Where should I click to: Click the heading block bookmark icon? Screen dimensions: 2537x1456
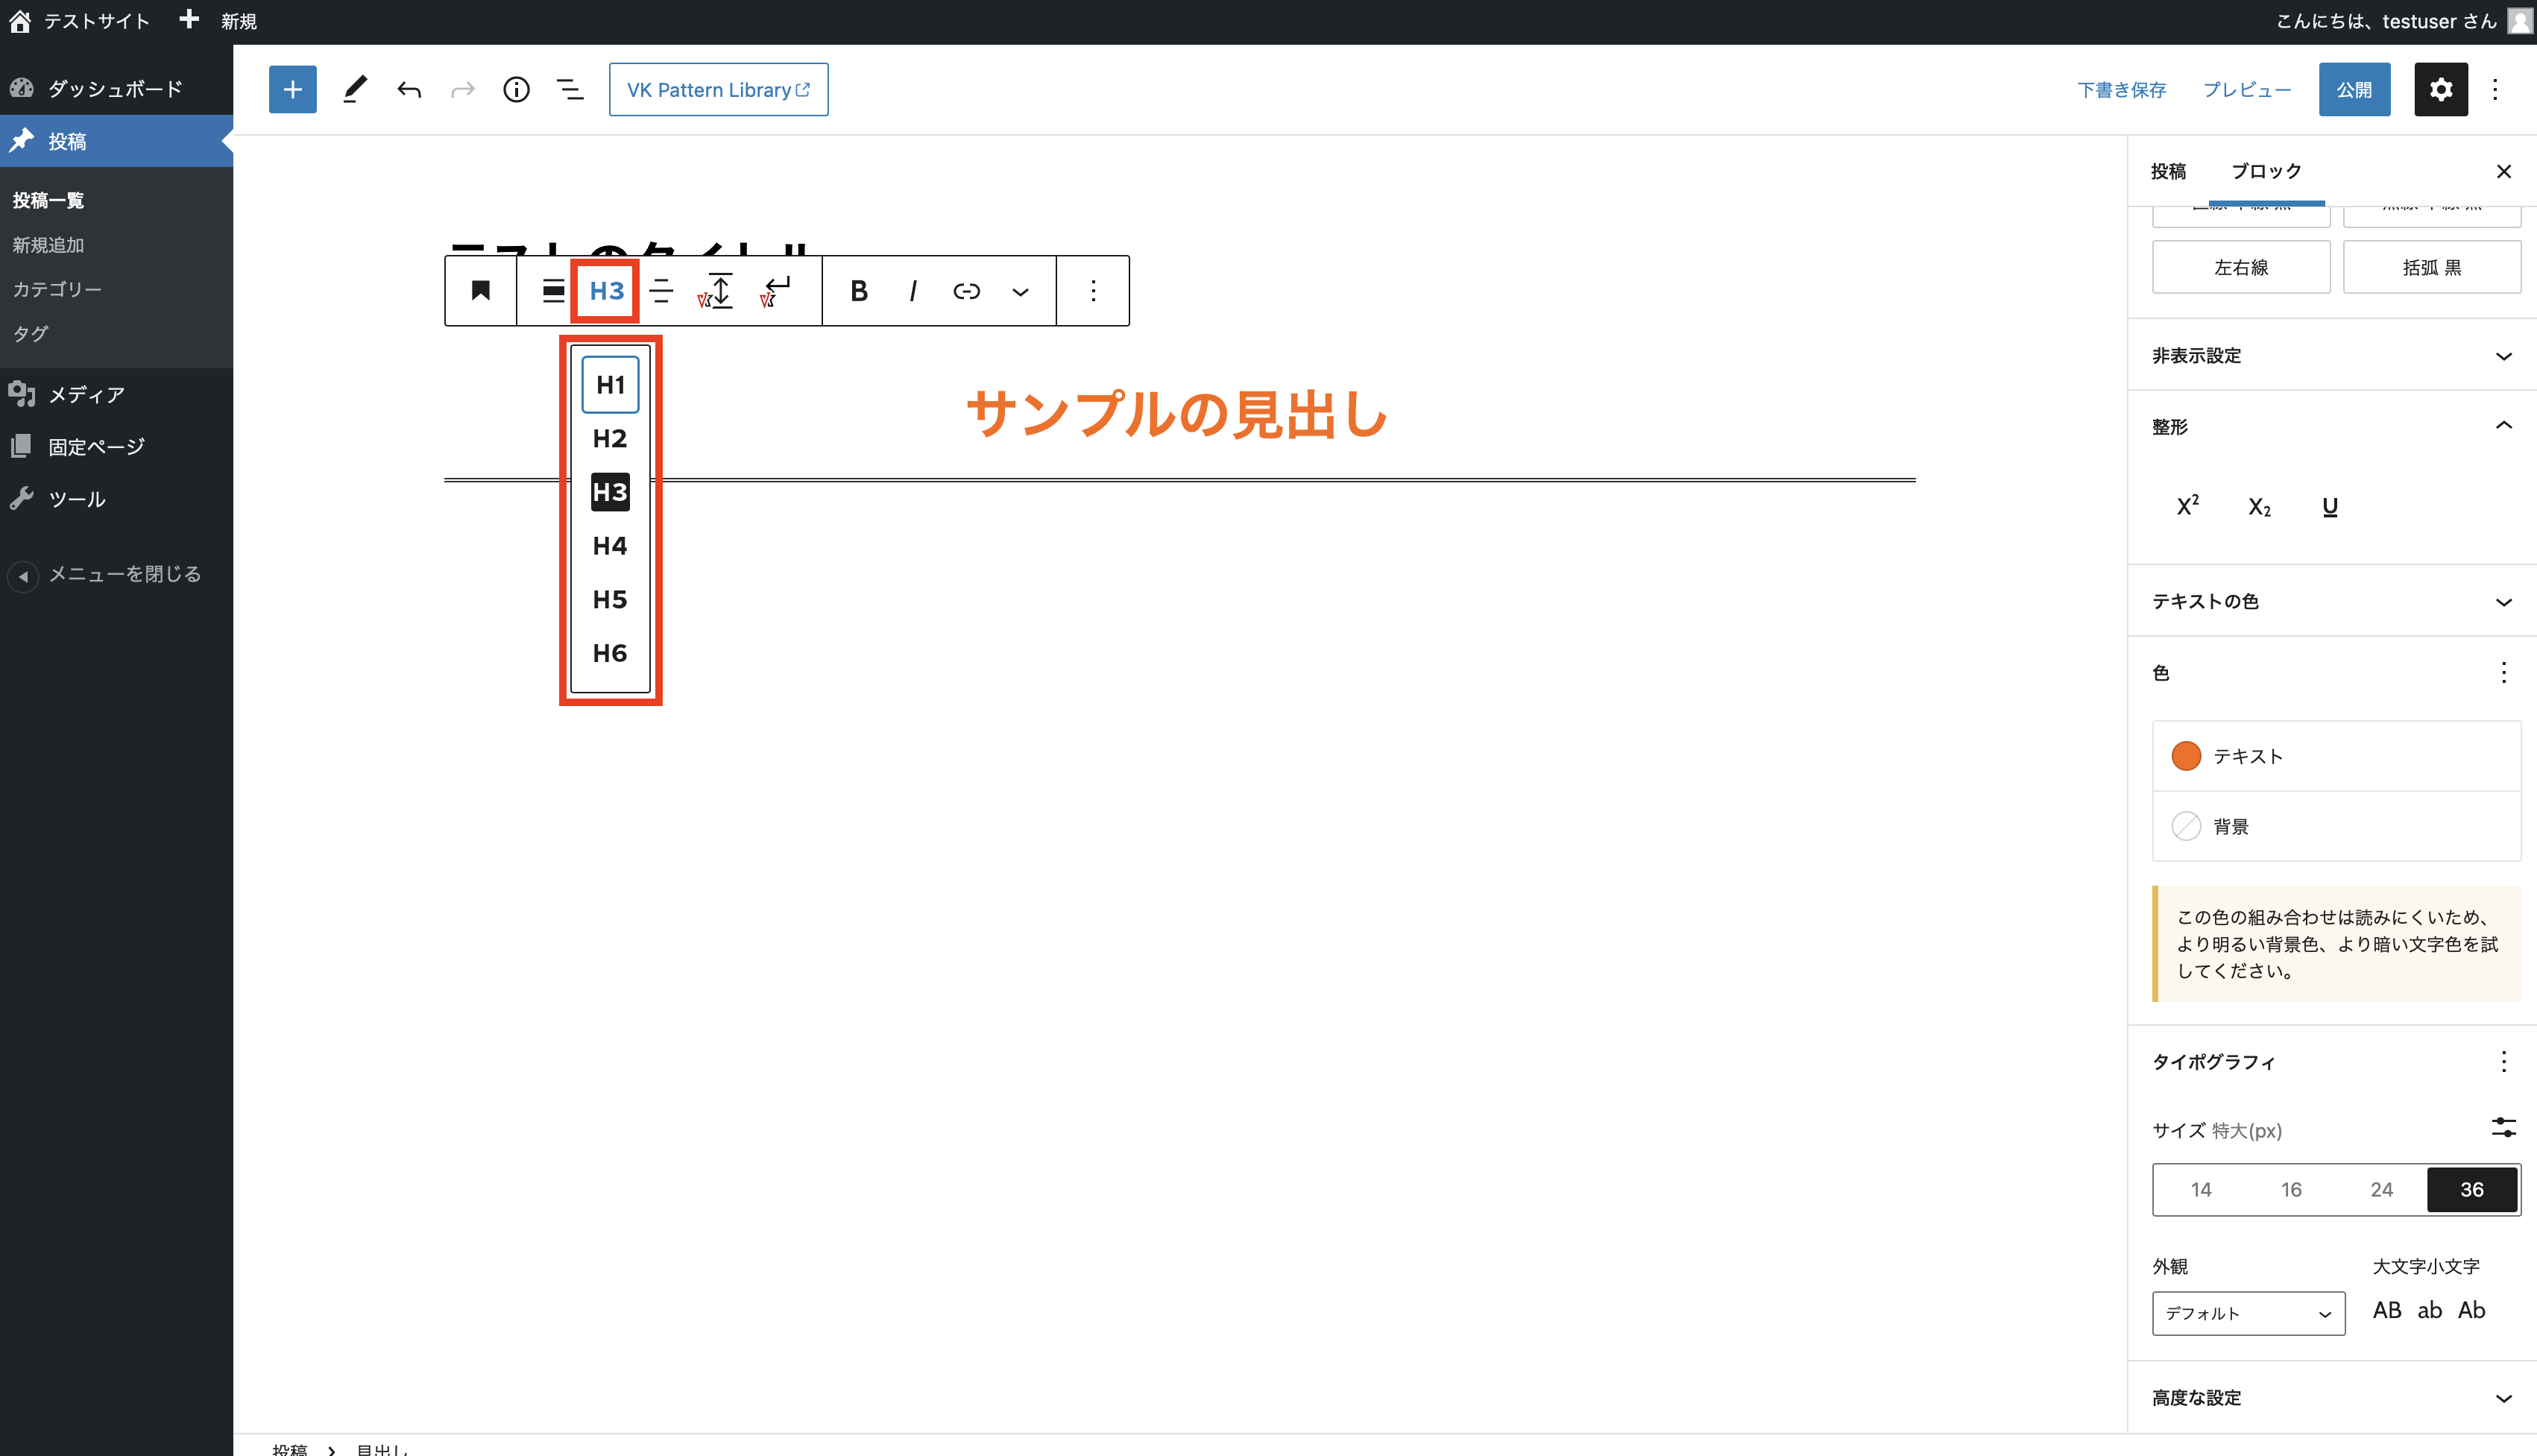coord(481,291)
